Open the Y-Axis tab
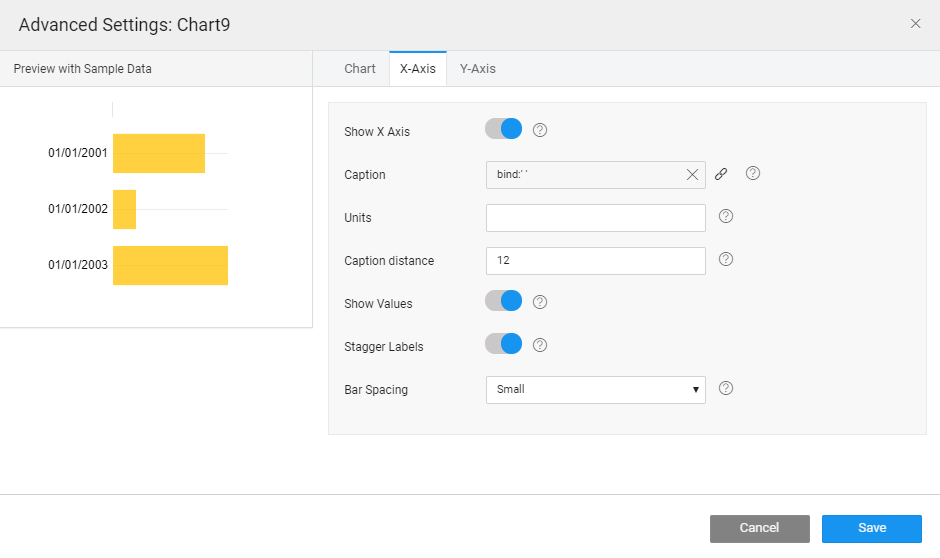The width and height of the screenshot is (940, 558). [477, 69]
